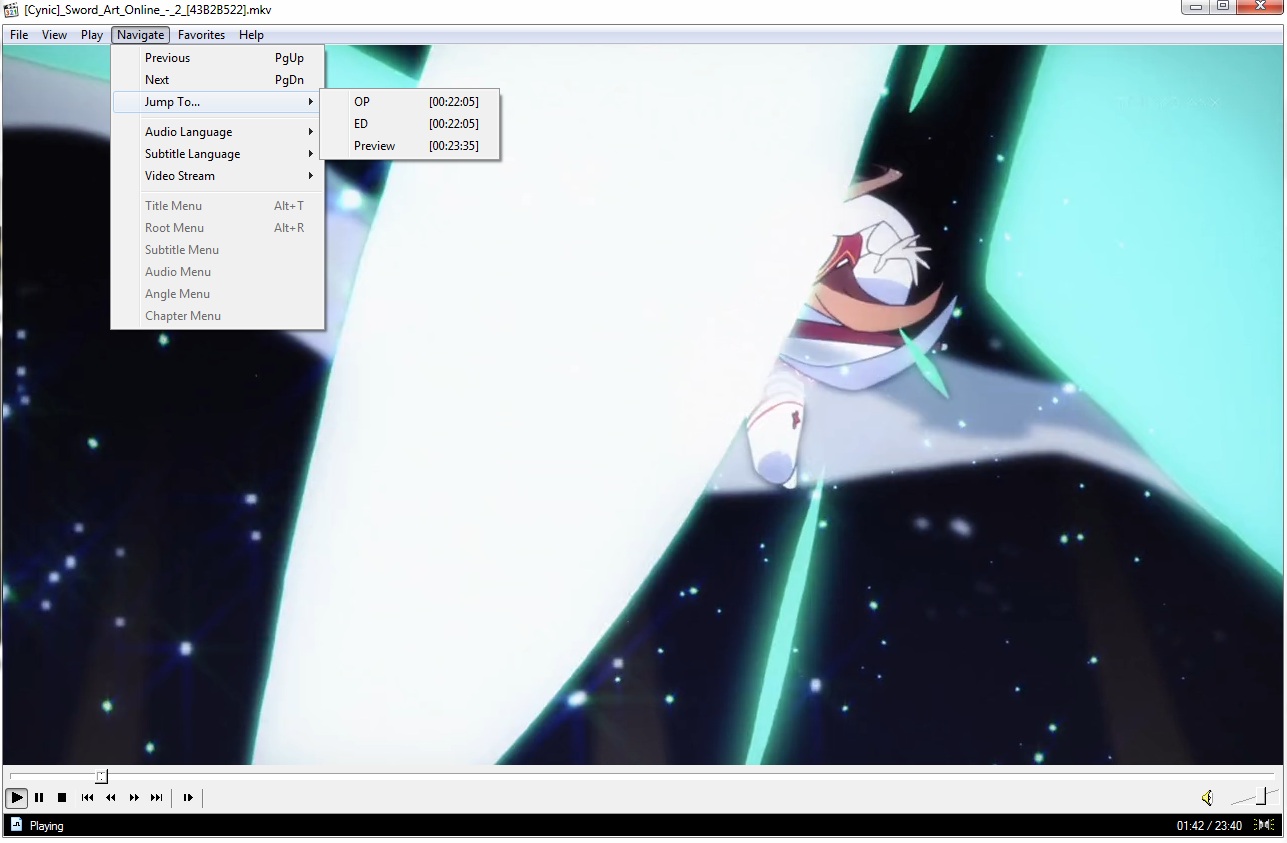1287x843 pixels.
Task: Open the Help menu
Action: (251, 35)
